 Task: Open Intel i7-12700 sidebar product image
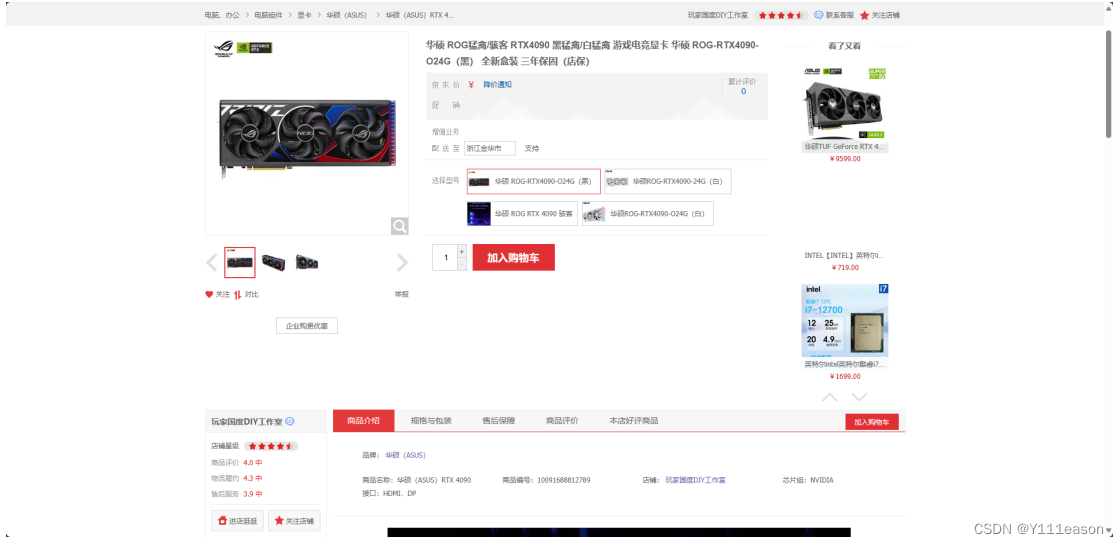tap(845, 320)
